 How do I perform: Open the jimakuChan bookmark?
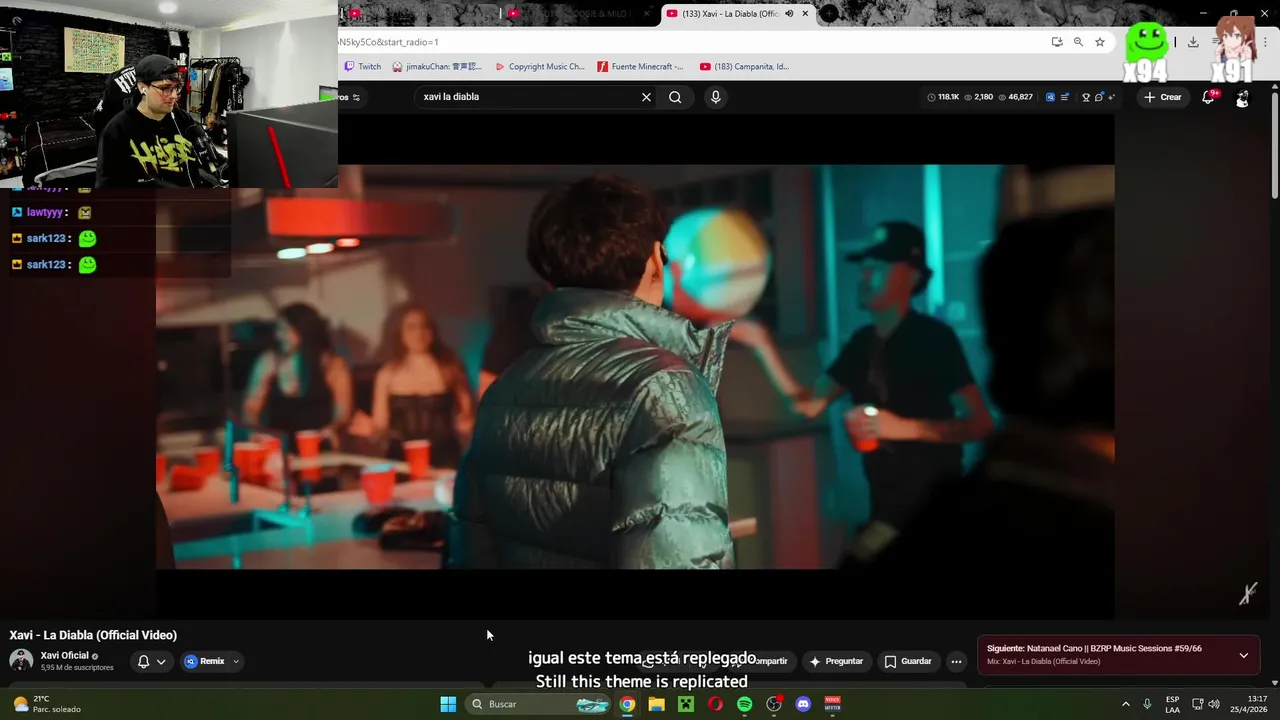[x=437, y=67]
